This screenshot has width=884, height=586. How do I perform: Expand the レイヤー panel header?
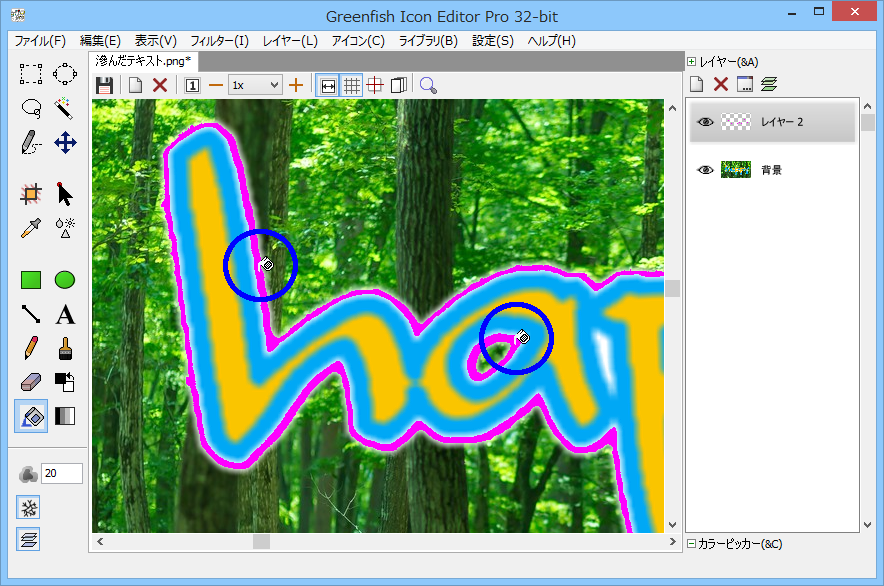692,62
